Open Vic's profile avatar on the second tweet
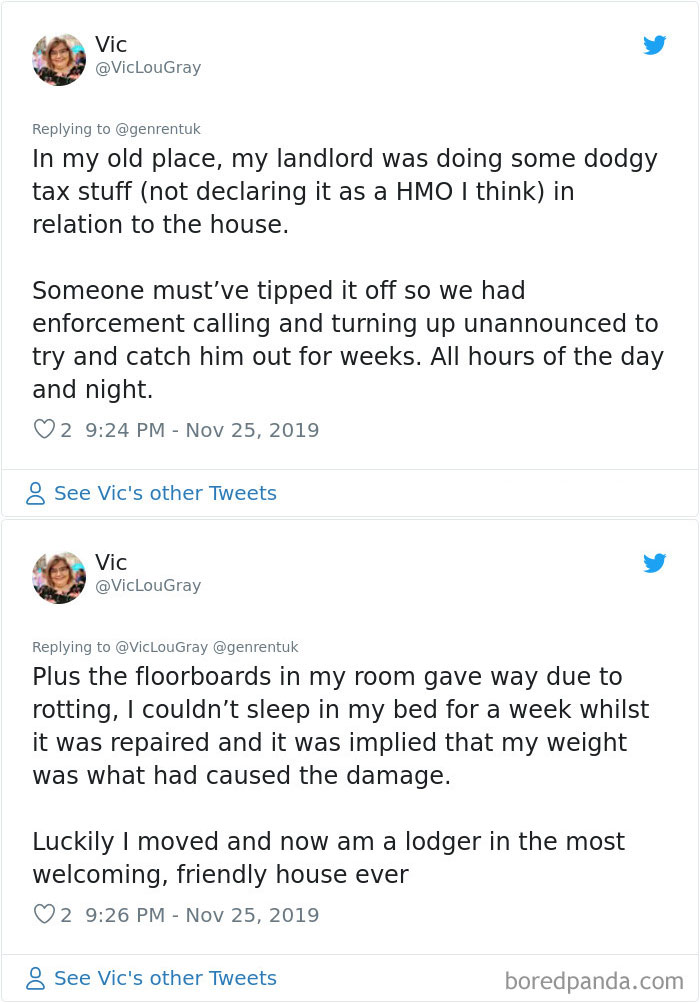The image size is (700, 1003). pos(58,577)
